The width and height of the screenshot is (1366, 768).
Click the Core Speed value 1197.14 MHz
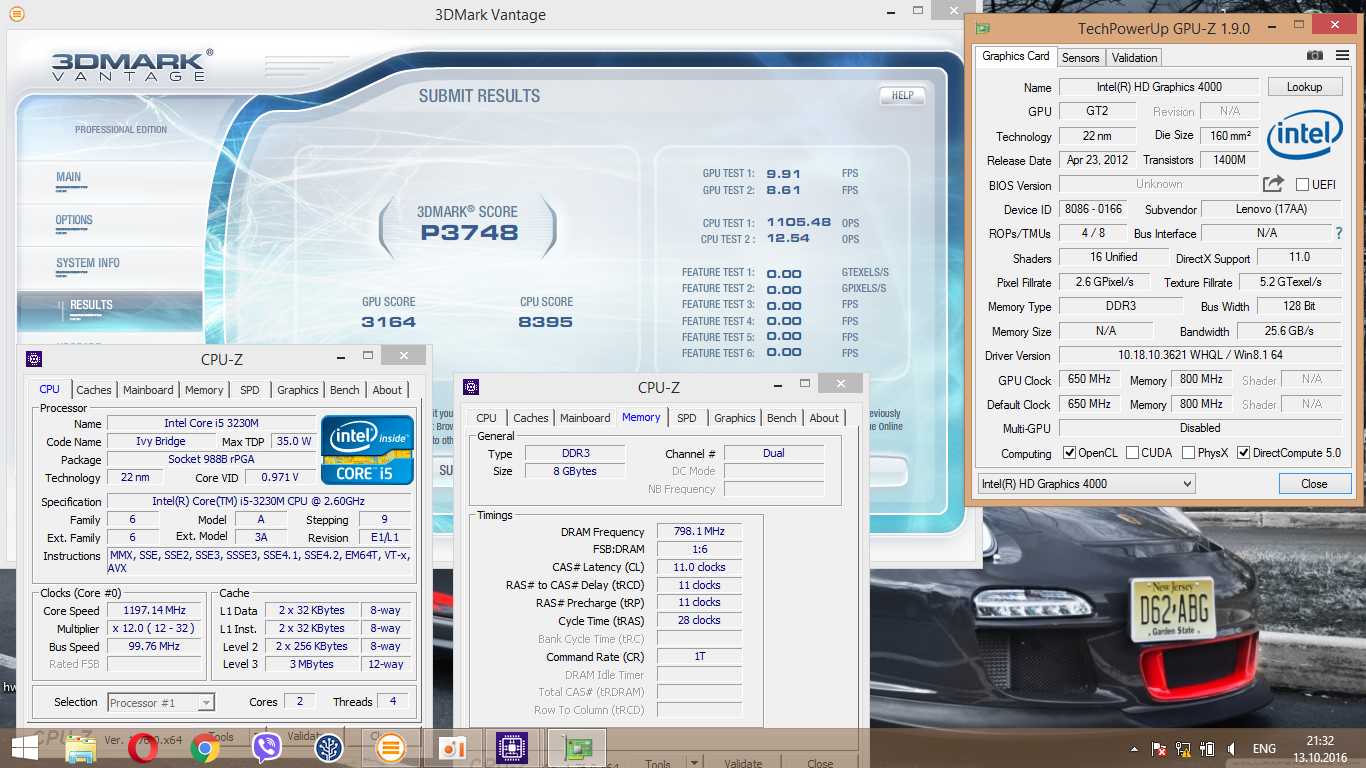coord(156,611)
